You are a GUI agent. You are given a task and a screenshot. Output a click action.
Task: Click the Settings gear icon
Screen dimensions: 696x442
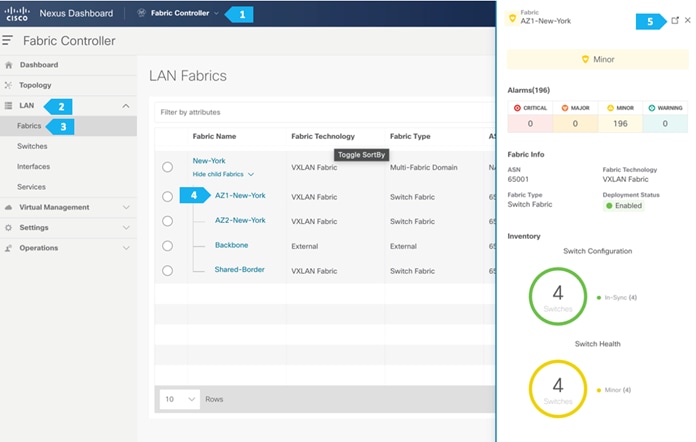8,228
